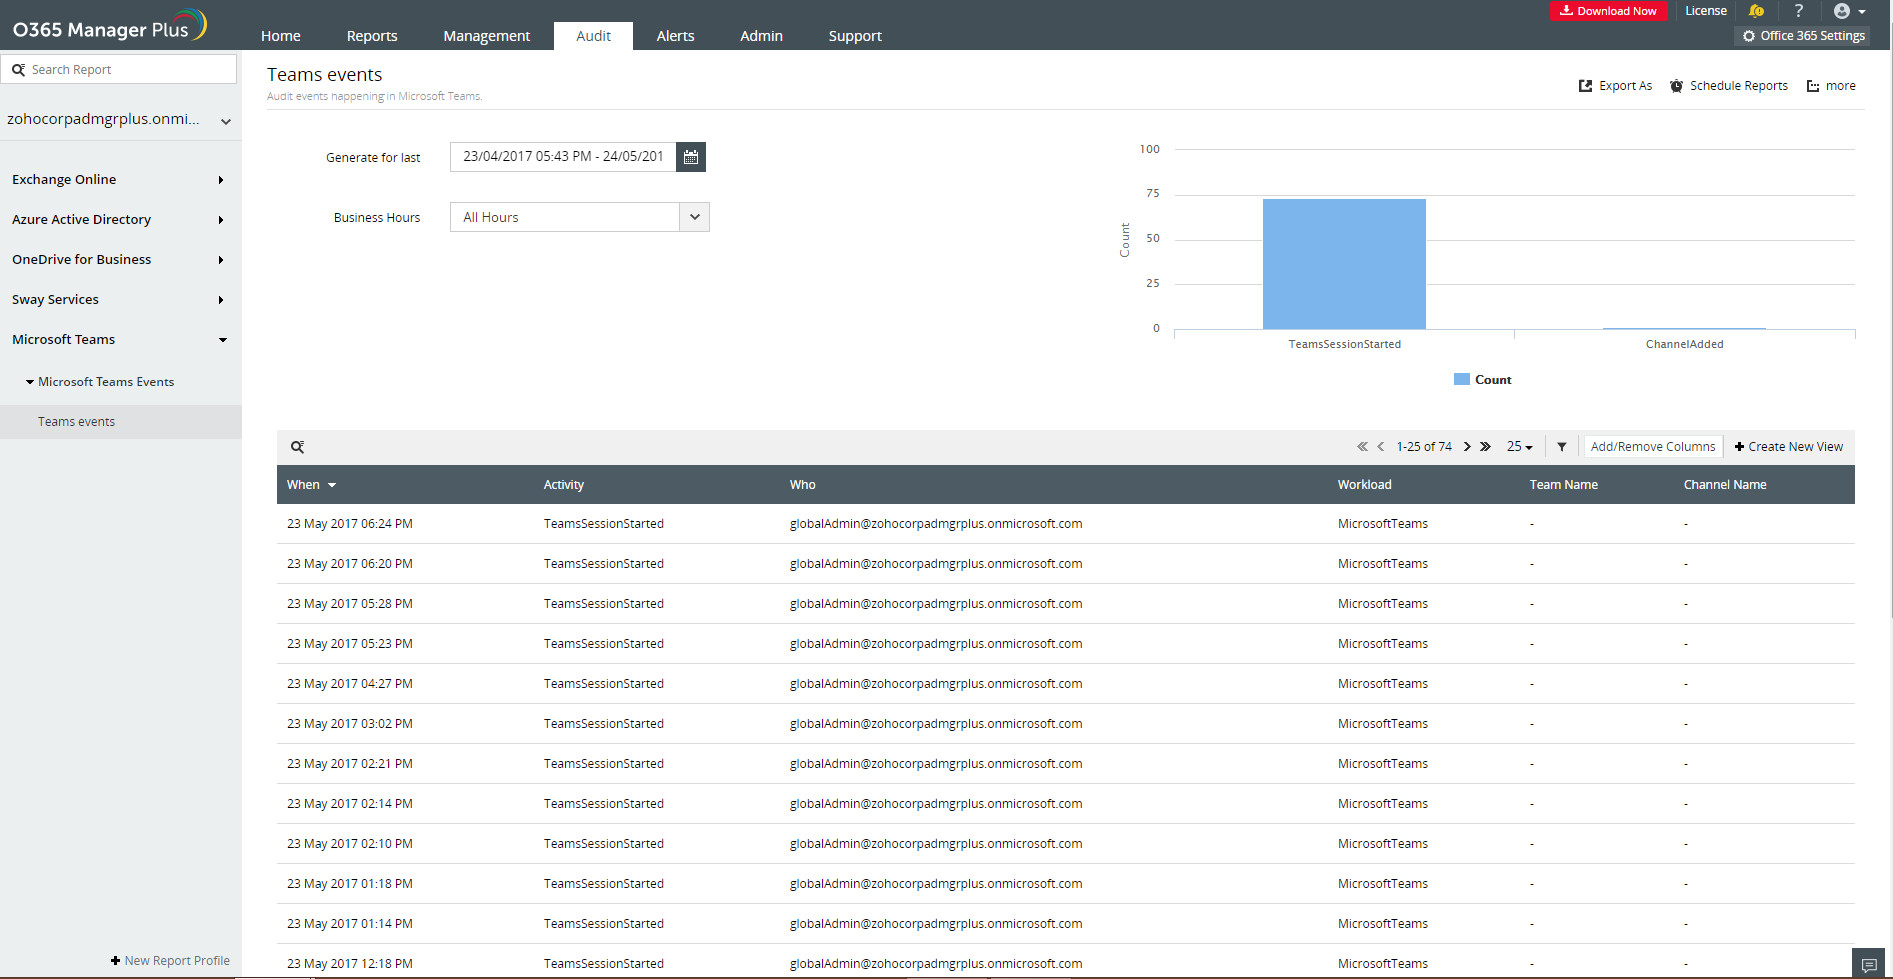Expand OneDrive for Business menu
1893x979 pixels.
click(120, 260)
